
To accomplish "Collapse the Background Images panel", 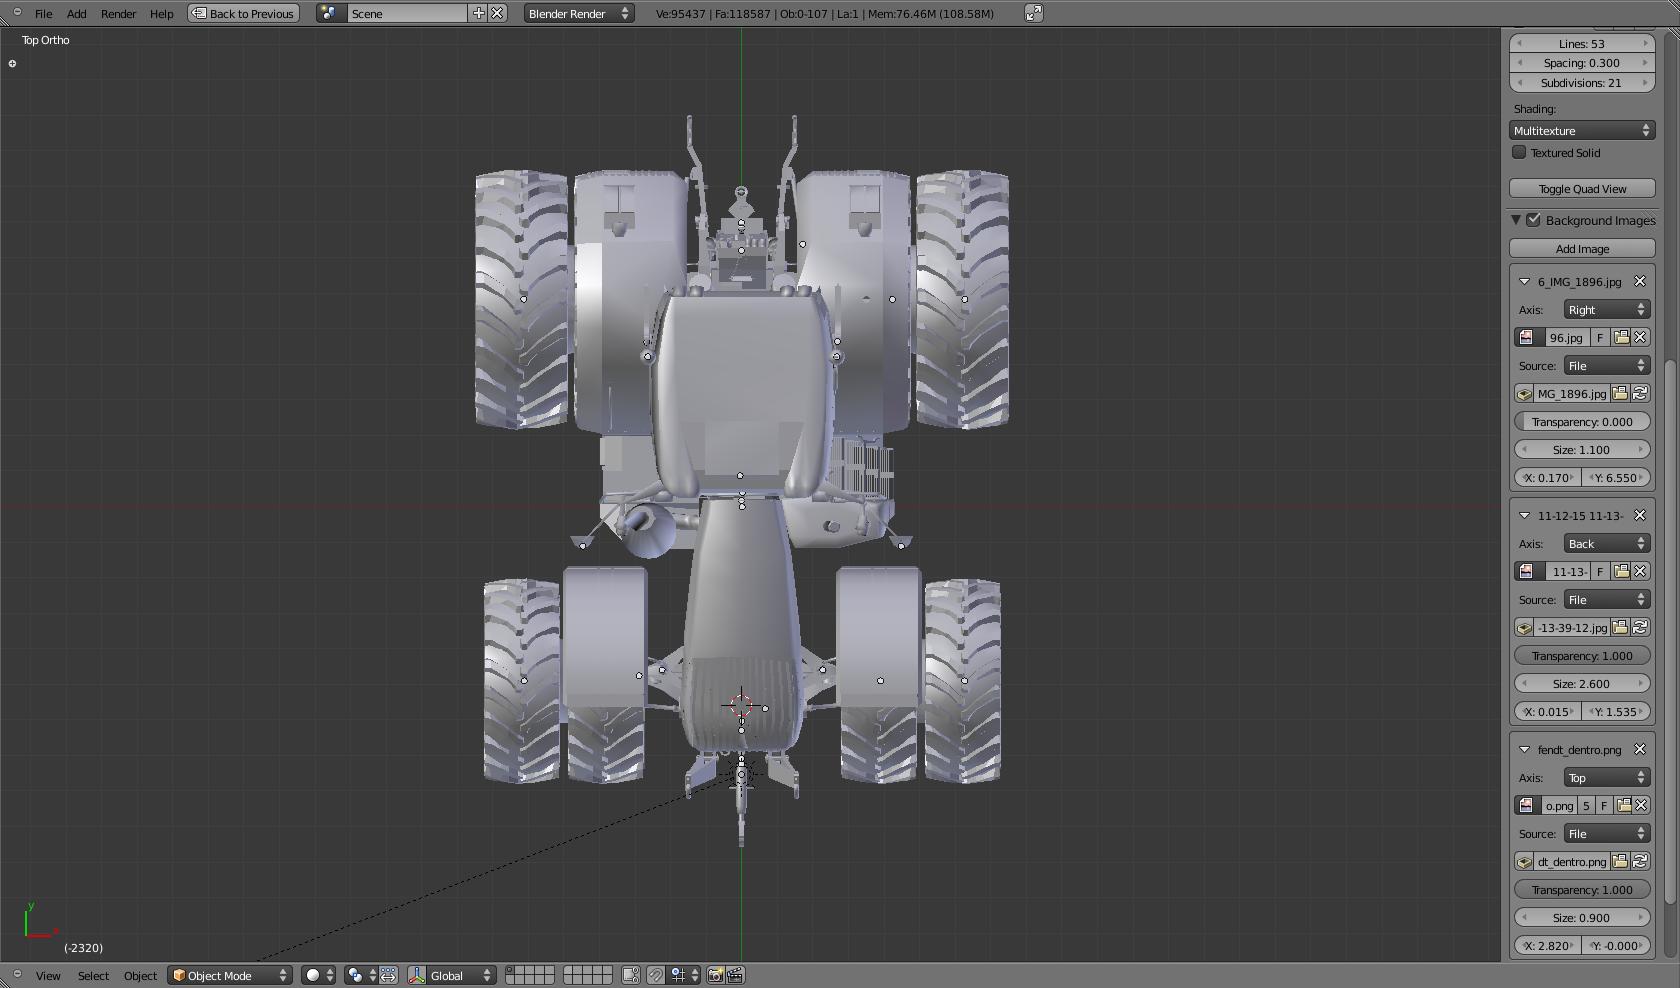I will coord(1516,220).
